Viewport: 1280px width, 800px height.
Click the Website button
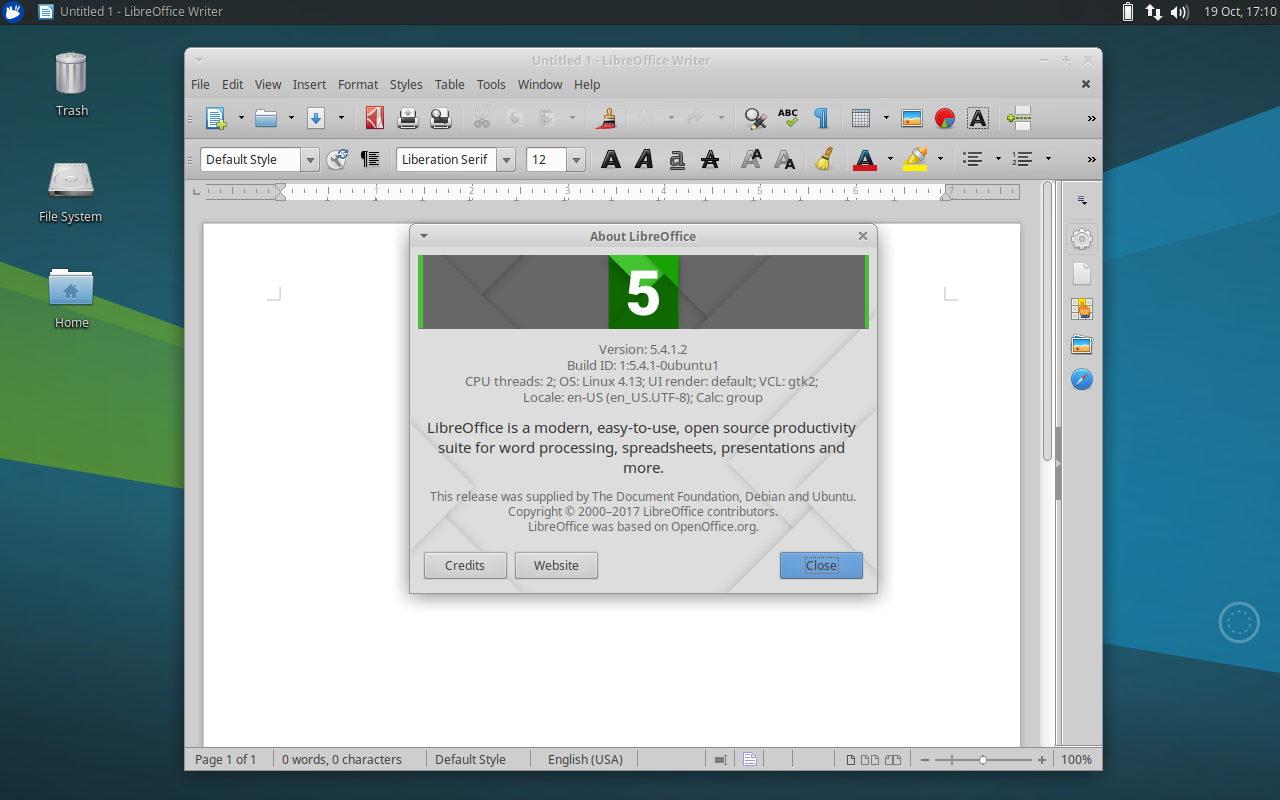click(x=556, y=565)
